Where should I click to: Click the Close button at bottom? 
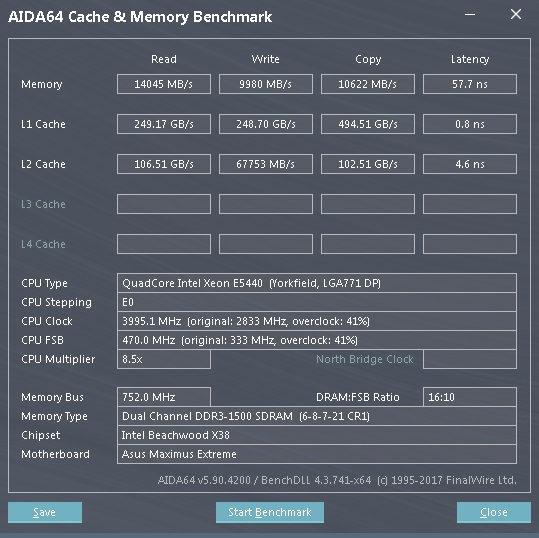pos(494,512)
